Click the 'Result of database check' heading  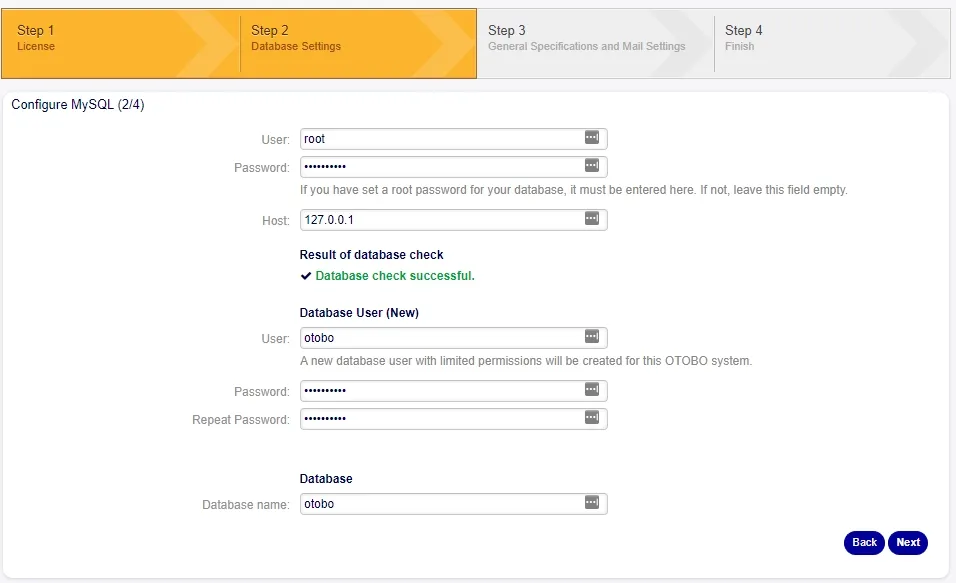tap(371, 255)
